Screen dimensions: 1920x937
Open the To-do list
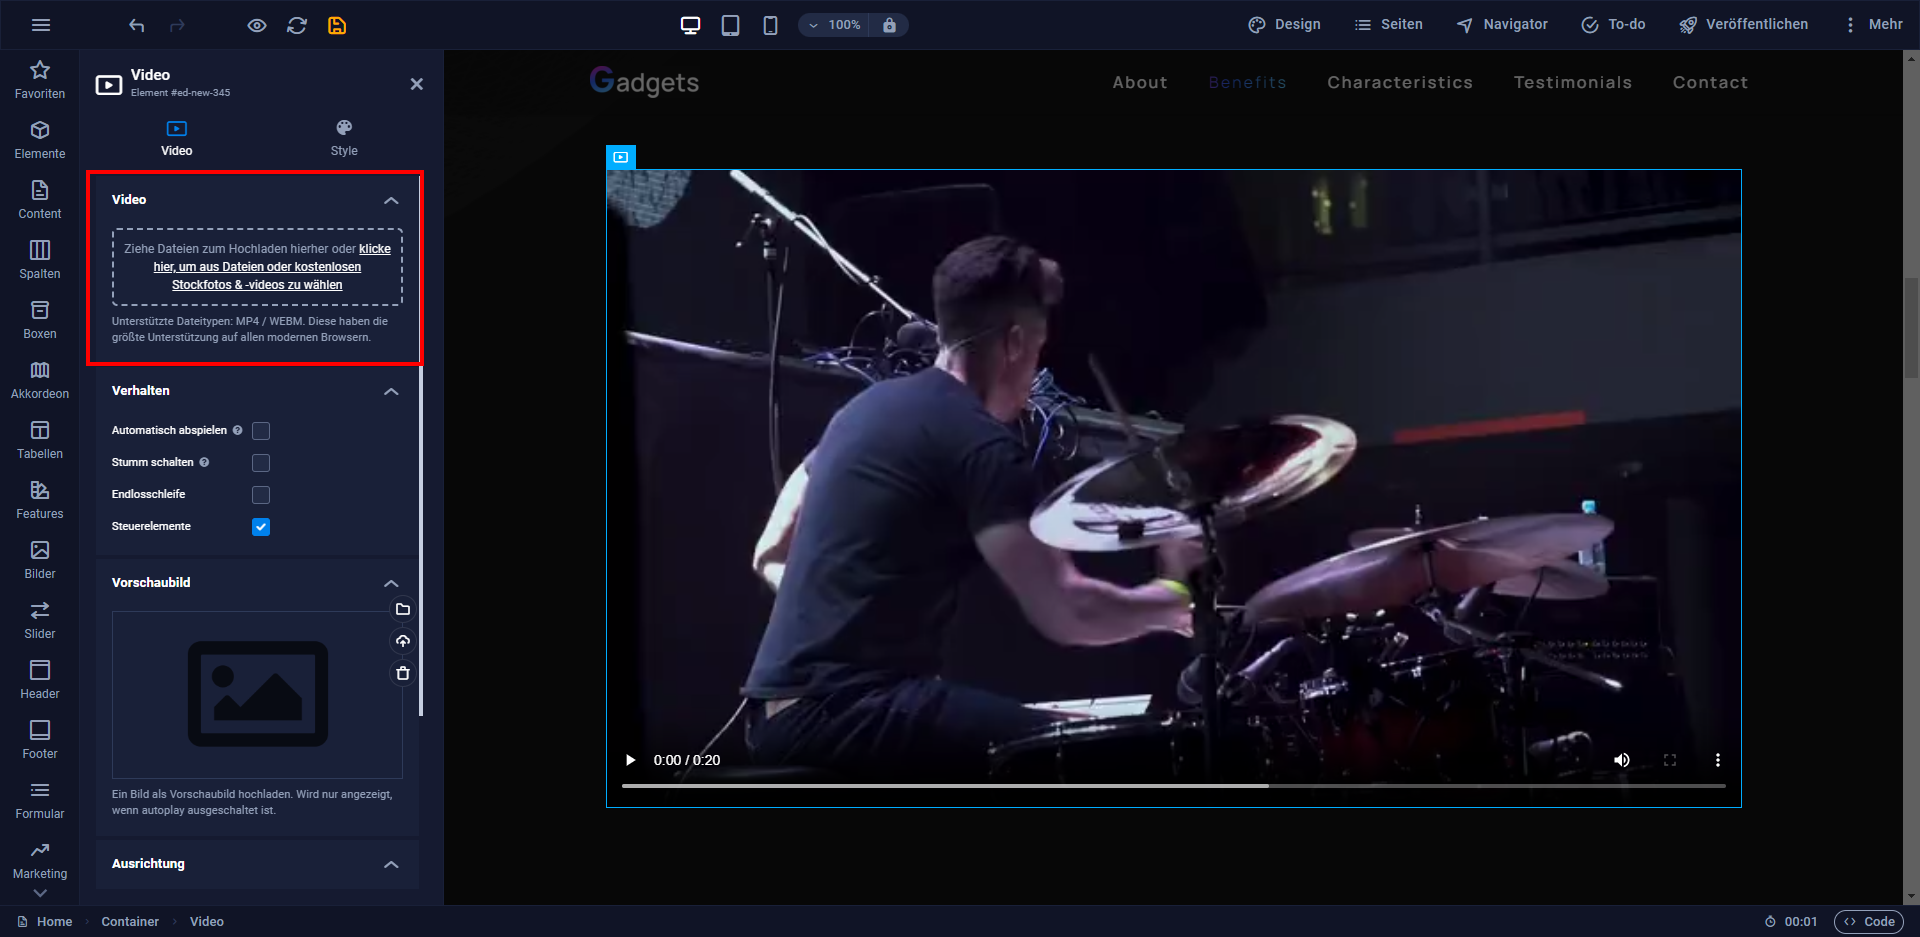[x=1613, y=25]
